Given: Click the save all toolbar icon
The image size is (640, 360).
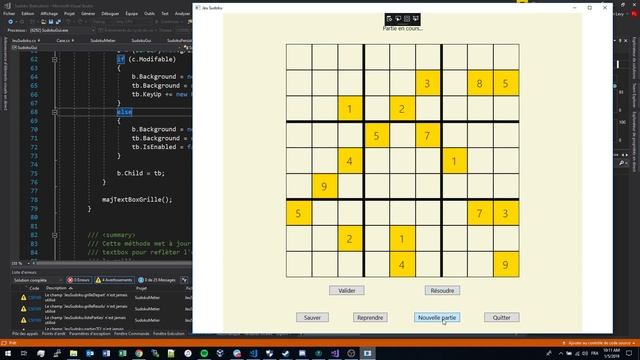Looking at the screenshot, I should (x=58, y=22).
